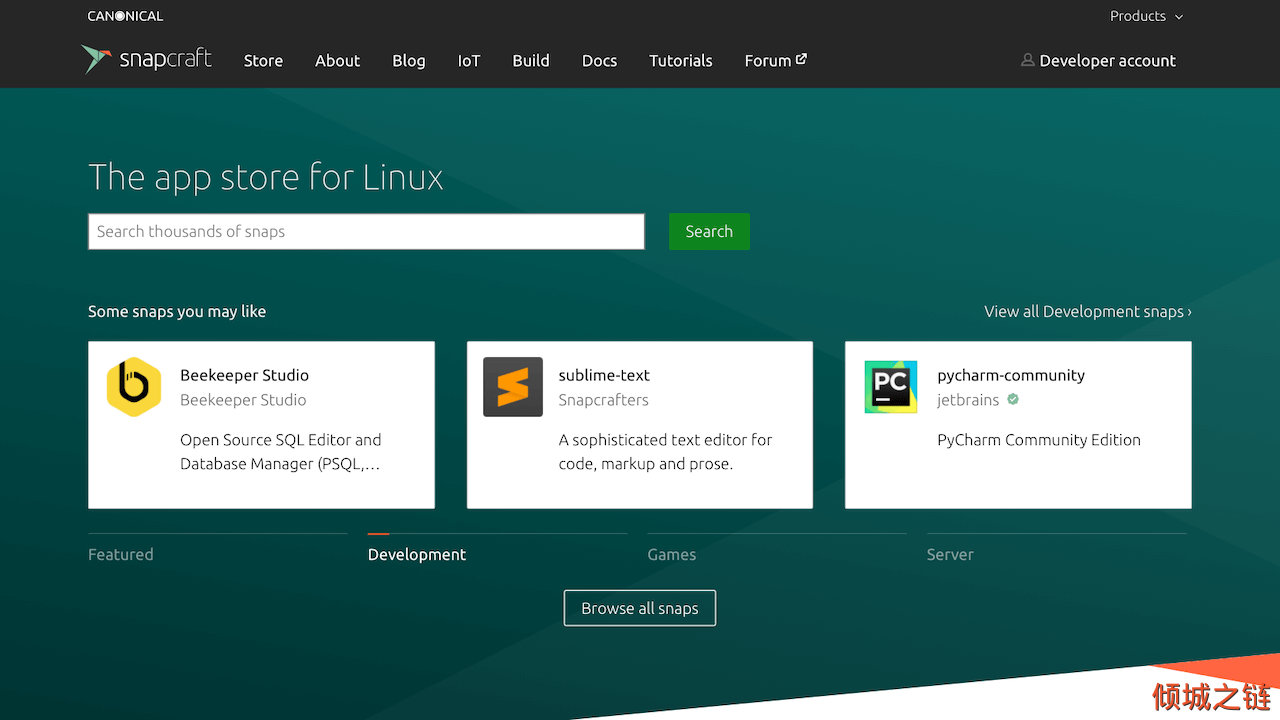Click 'Some snaps you may like' heading
The width and height of the screenshot is (1280, 720).
177,311
